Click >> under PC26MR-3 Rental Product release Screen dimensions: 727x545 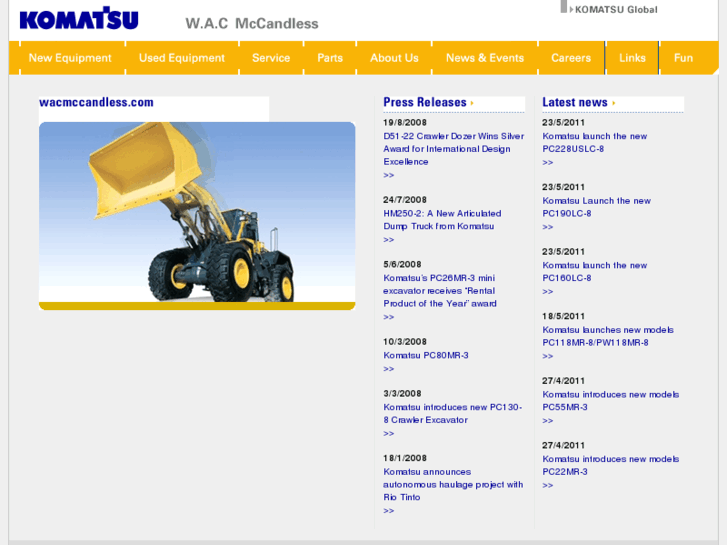[x=389, y=317]
